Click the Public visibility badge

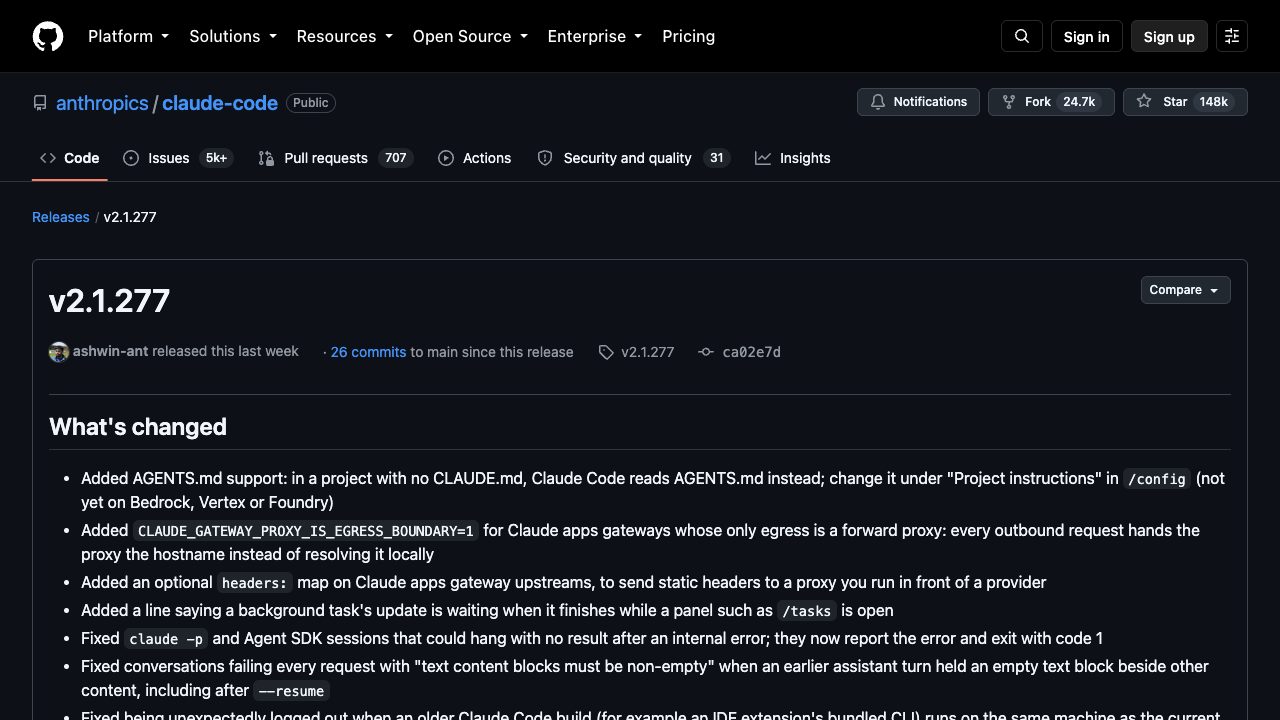(x=311, y=103)
